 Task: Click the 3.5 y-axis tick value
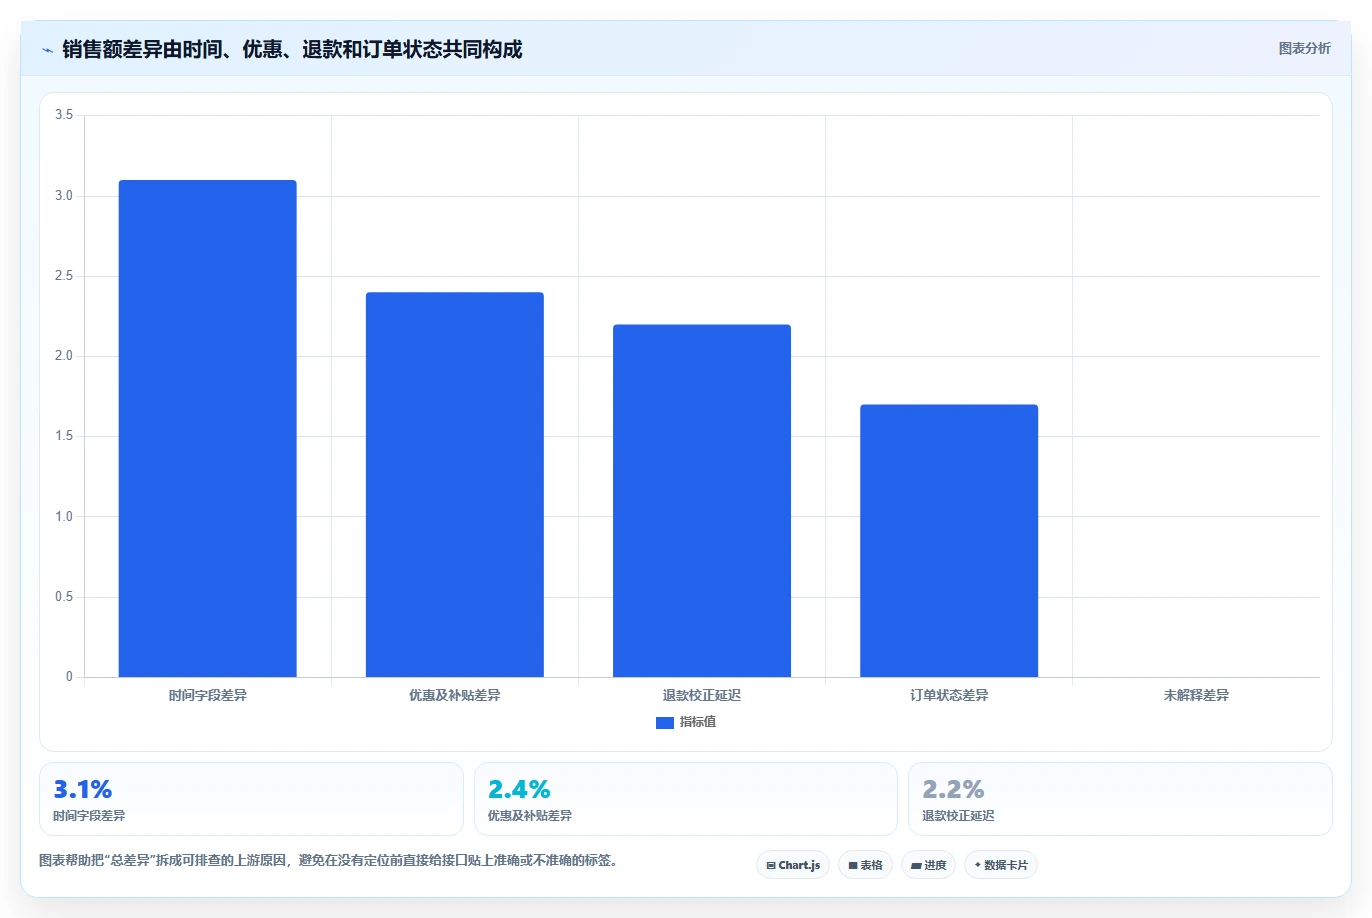tap(64, 115)
